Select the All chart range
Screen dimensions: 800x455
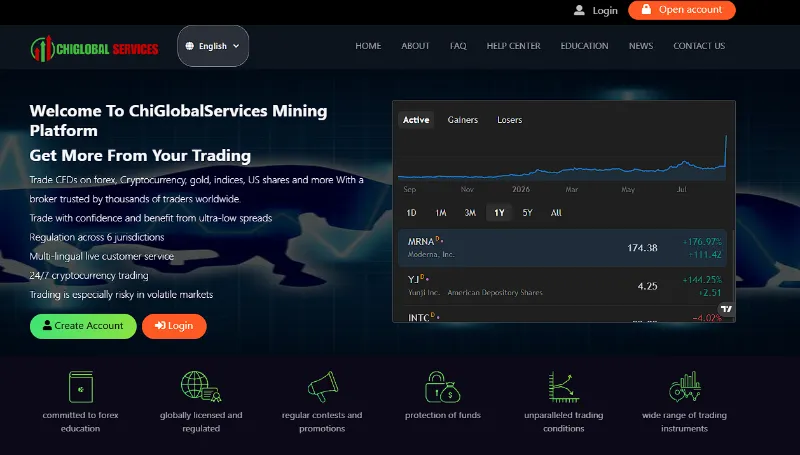(x=556, y=213)
